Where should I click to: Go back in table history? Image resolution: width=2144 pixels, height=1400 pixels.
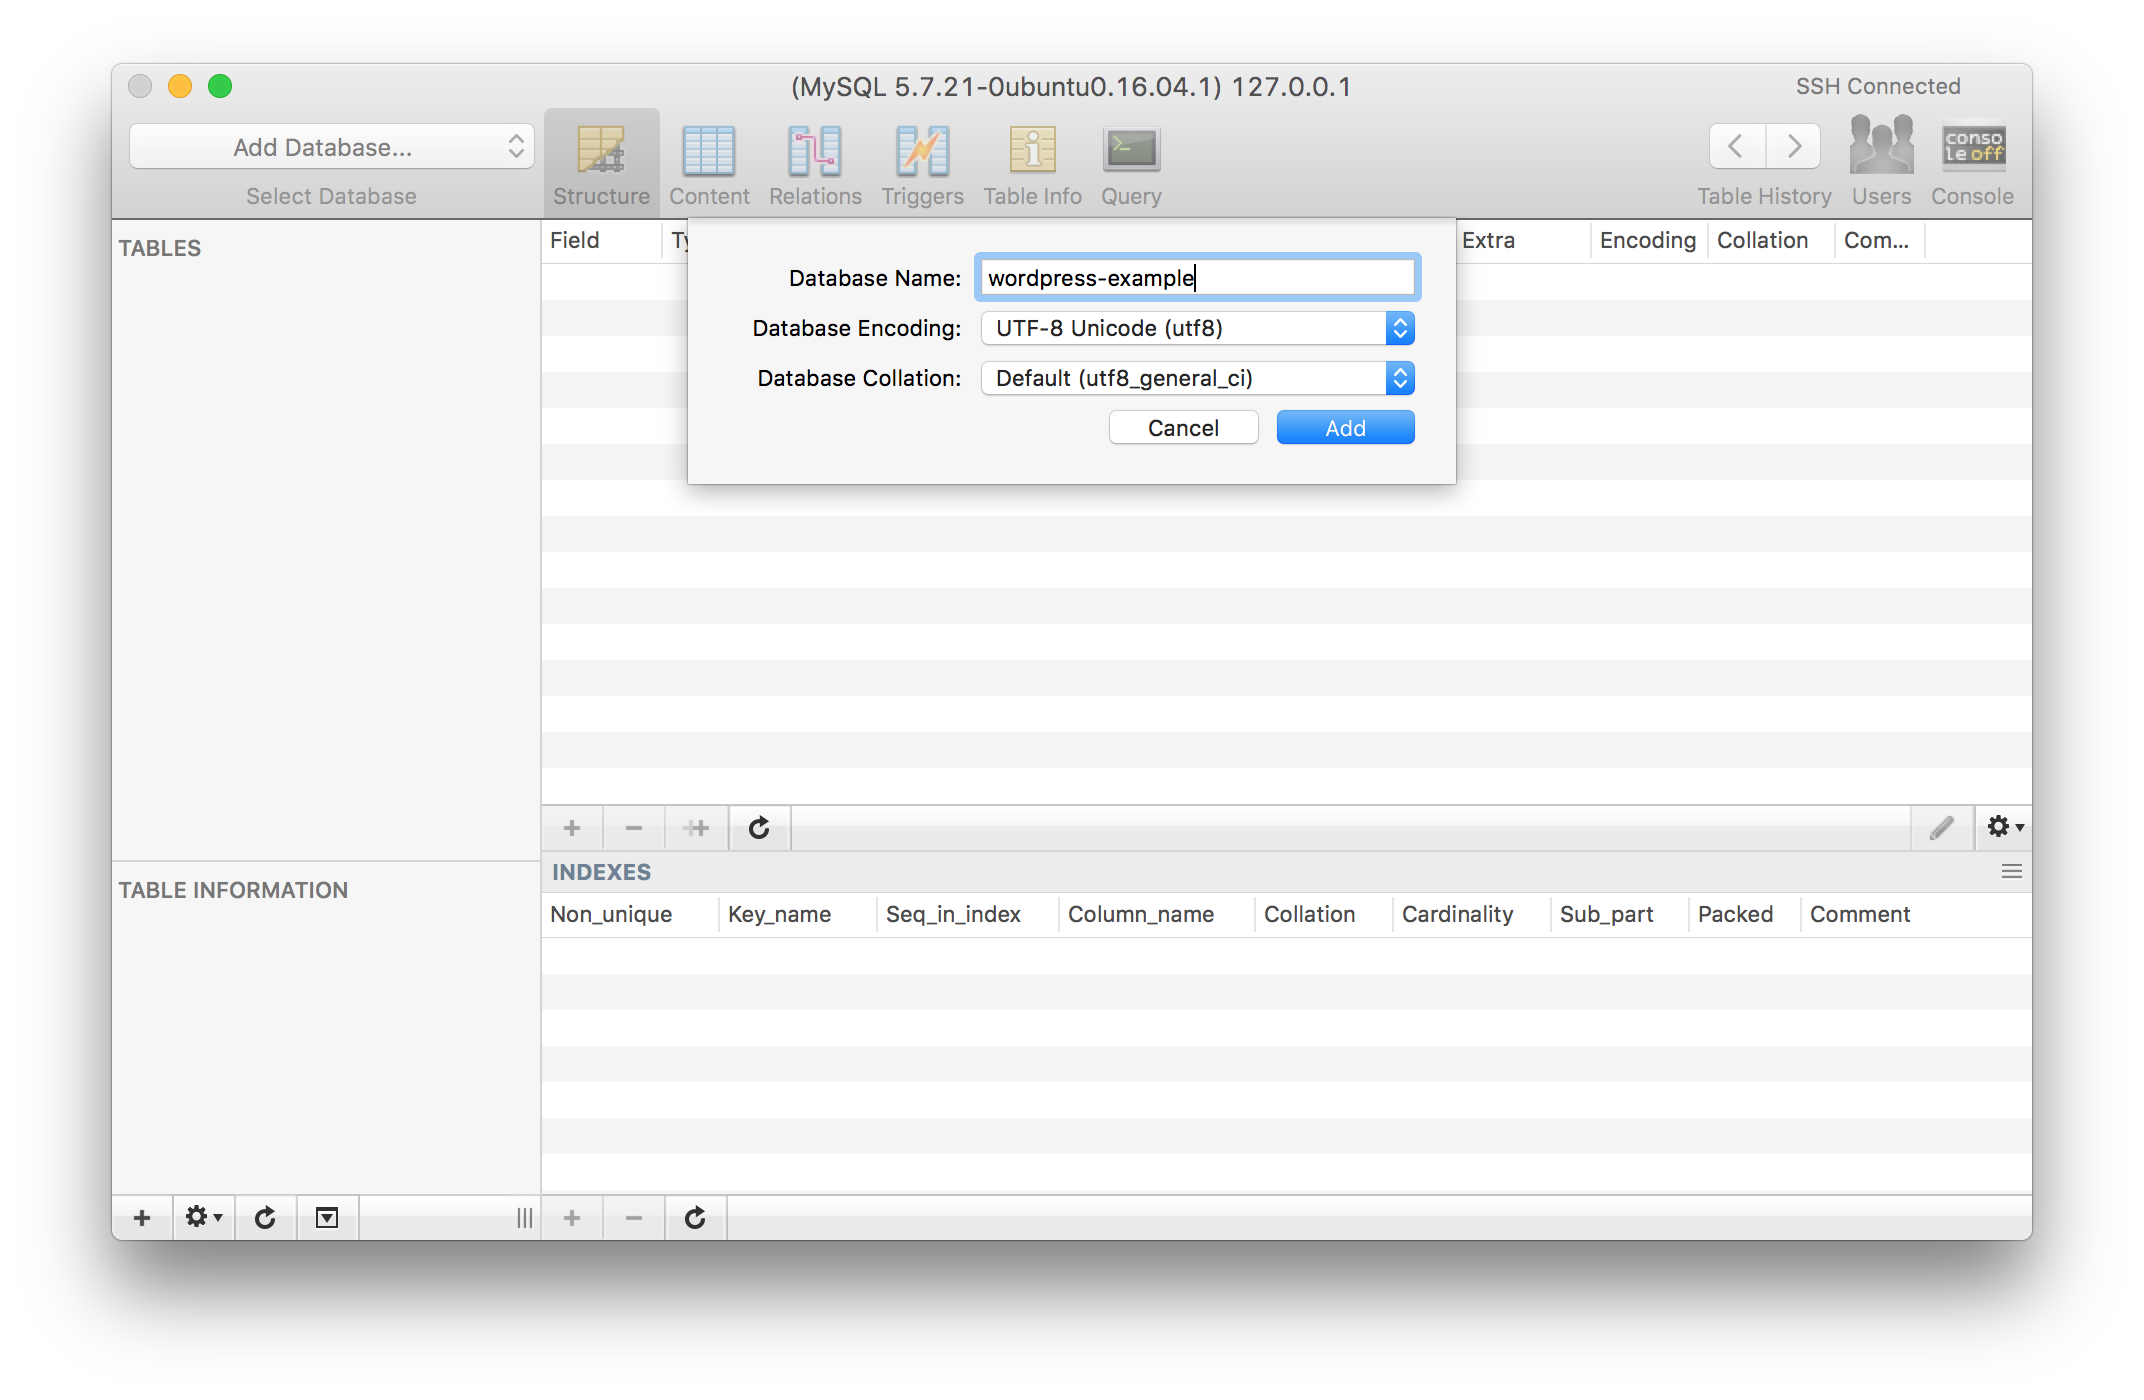coord(1737,147)
